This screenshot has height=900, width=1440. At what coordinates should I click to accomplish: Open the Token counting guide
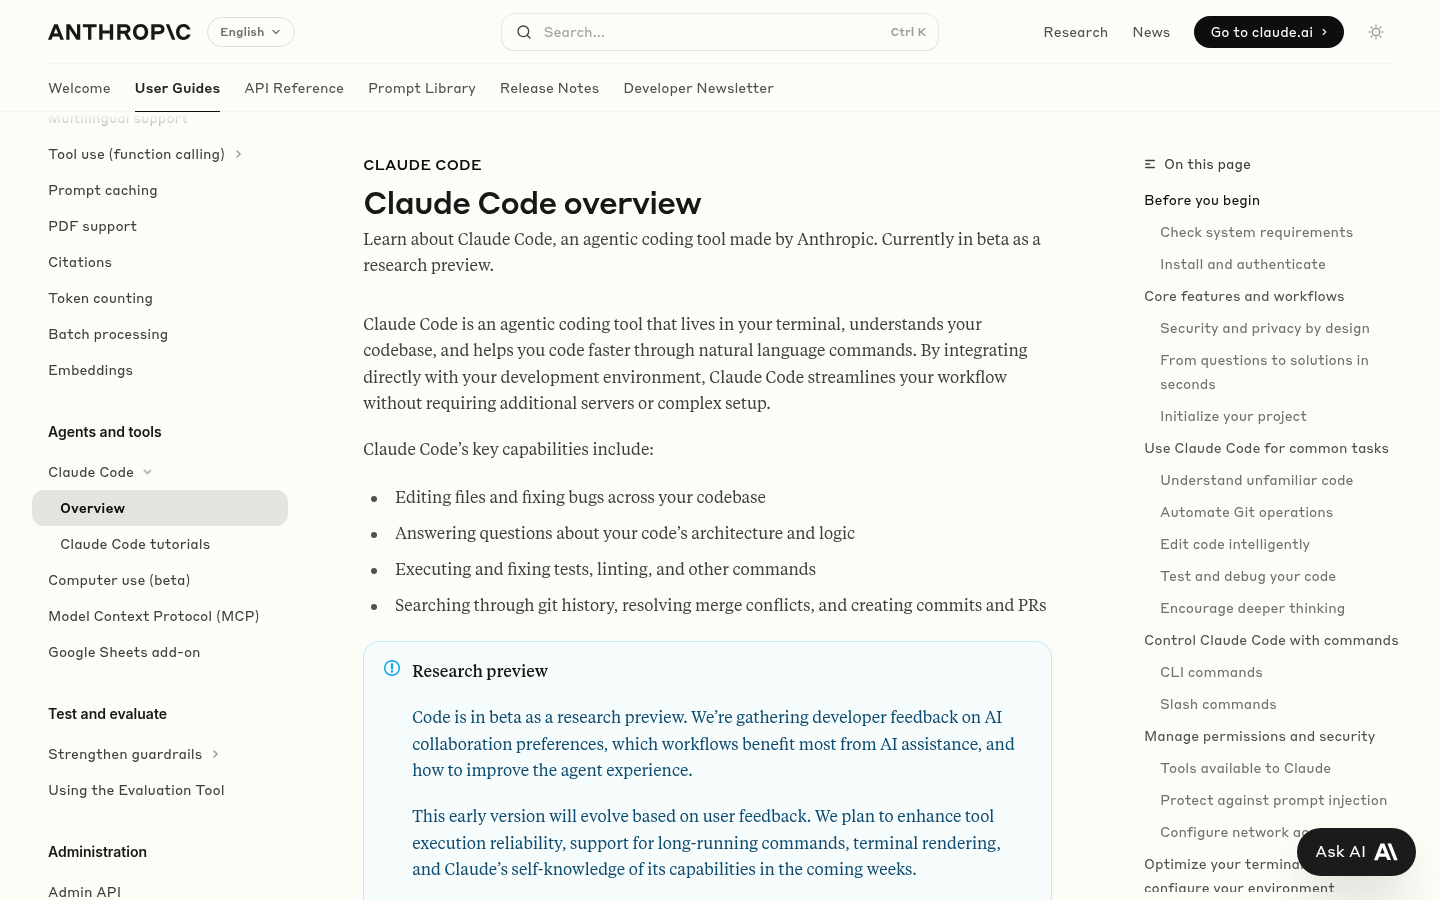point(100,297)
